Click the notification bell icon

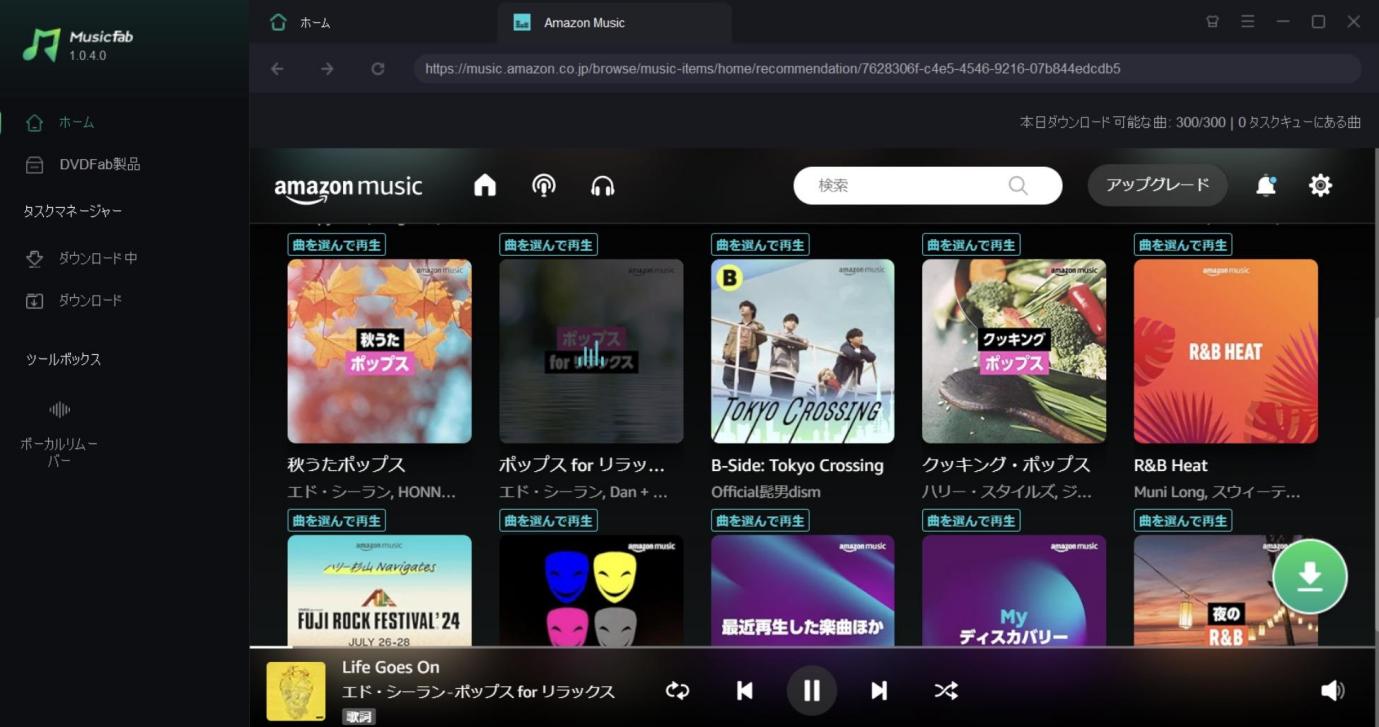1266,185
